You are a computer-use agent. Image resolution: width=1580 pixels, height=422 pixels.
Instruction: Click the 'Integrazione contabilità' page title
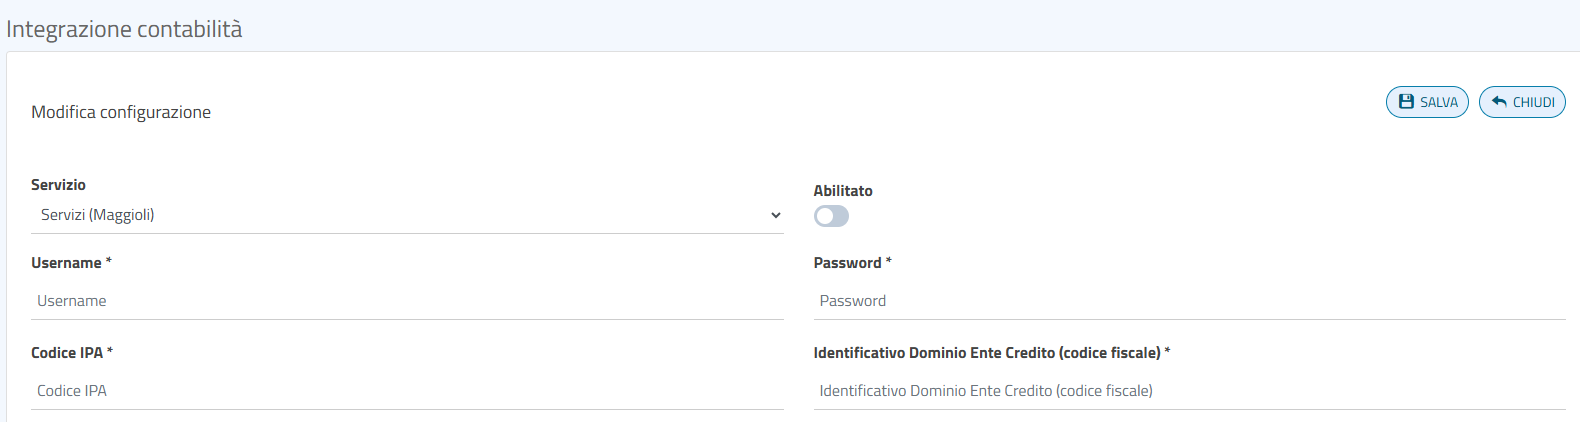click(124, 29)
